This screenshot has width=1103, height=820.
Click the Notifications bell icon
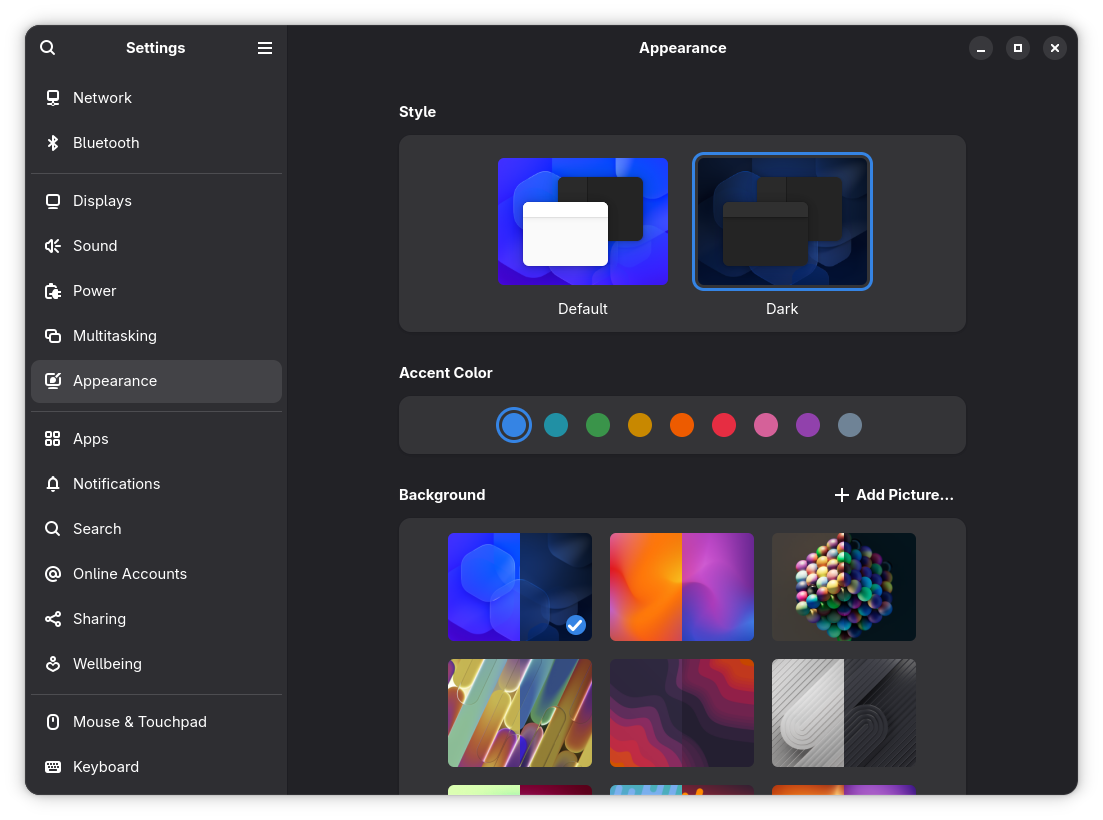point(53,484)
